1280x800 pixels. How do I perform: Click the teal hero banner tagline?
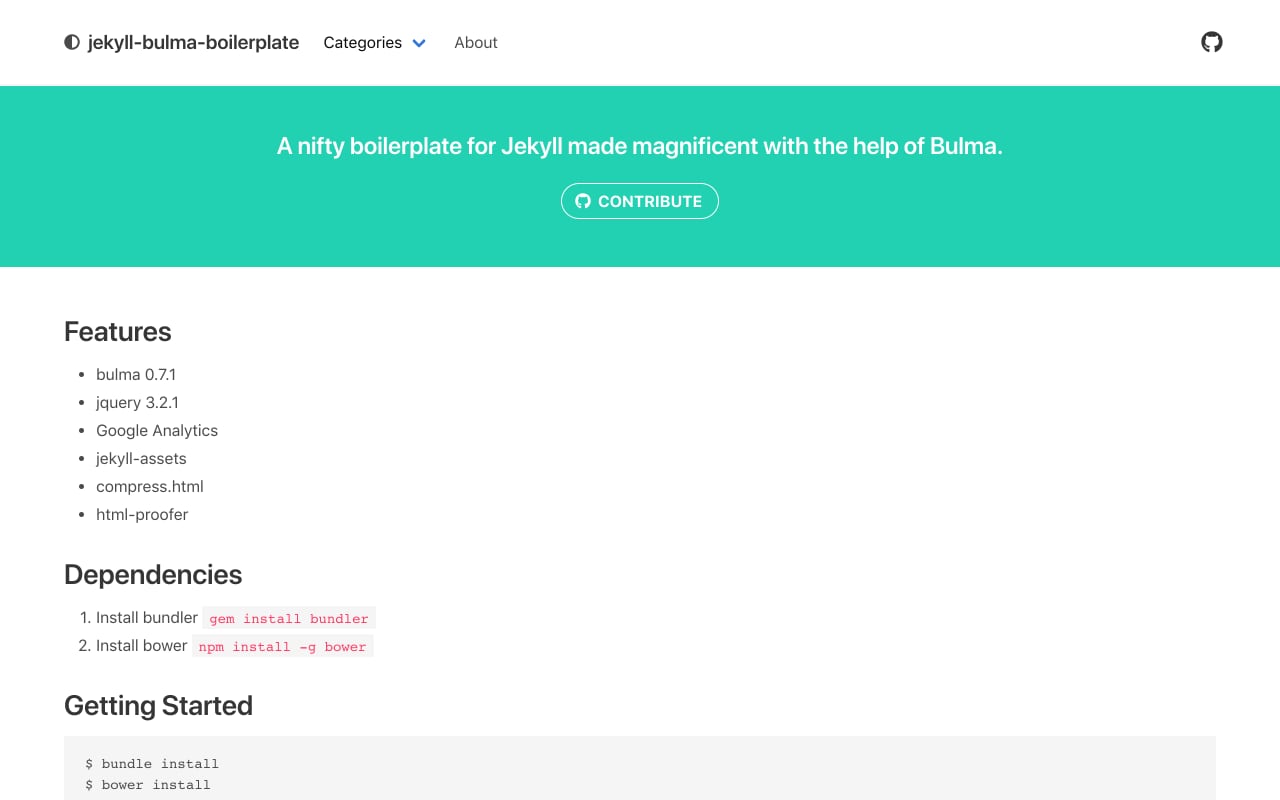[x=639, y=146]
